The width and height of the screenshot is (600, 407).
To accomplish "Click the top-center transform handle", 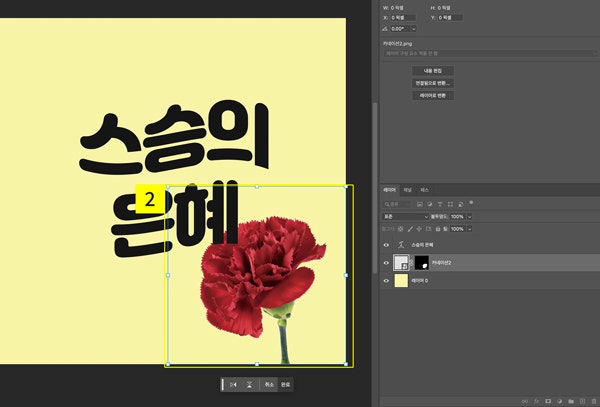I will pyautogui.click(x=257, y=187).
